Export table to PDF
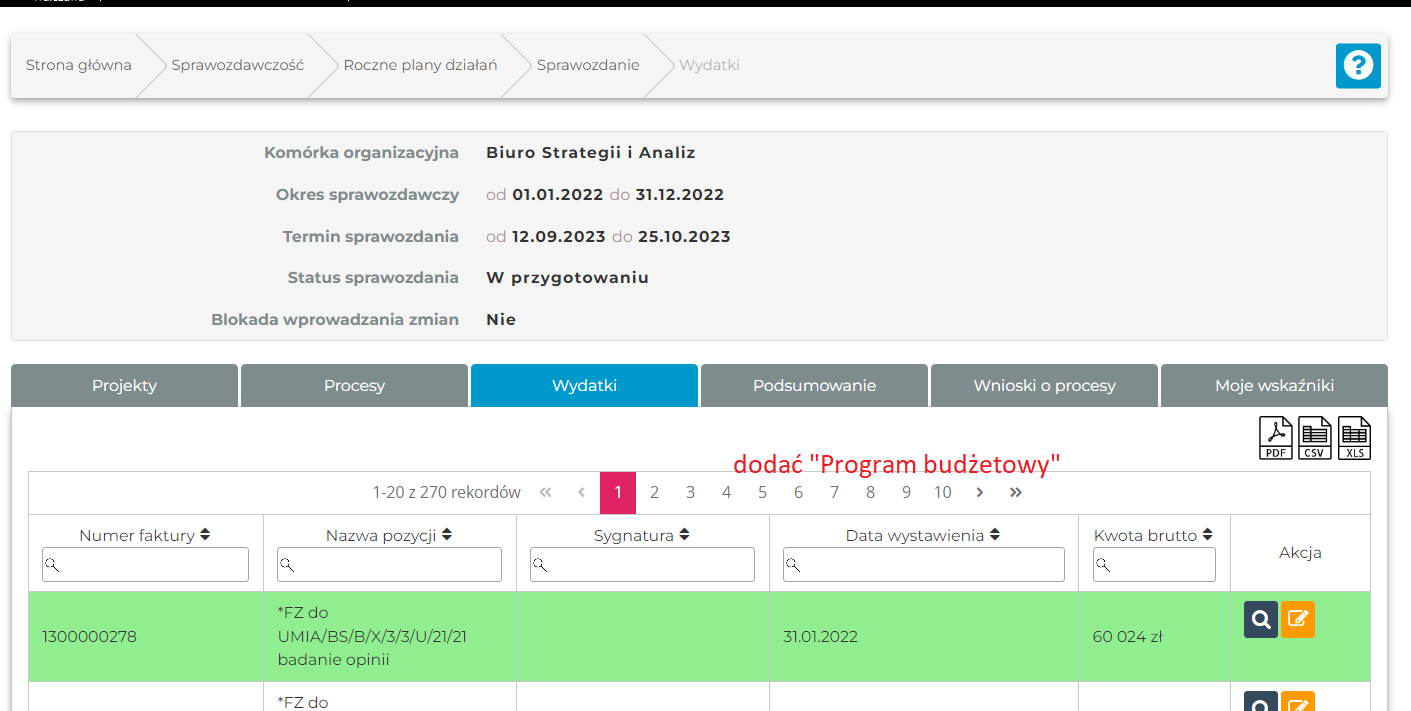Screen dimensions: 1411x711 coord(1276,438)
